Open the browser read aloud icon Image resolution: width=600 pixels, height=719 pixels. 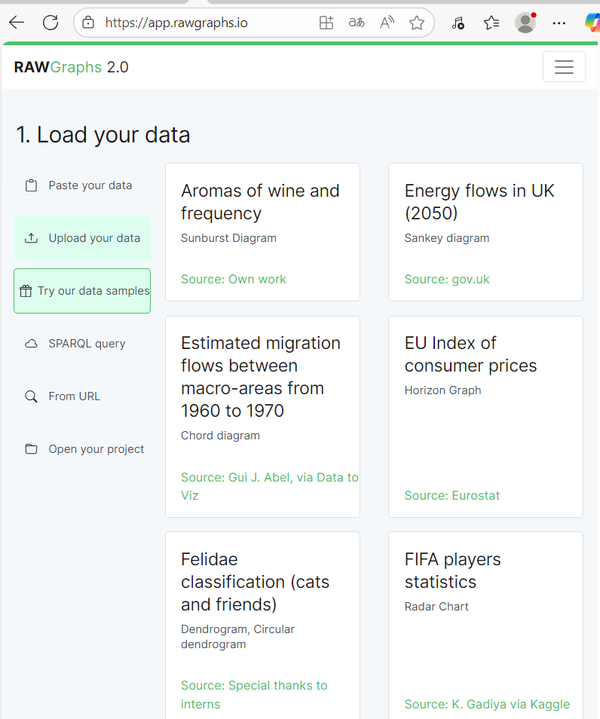tap(387, 22)
